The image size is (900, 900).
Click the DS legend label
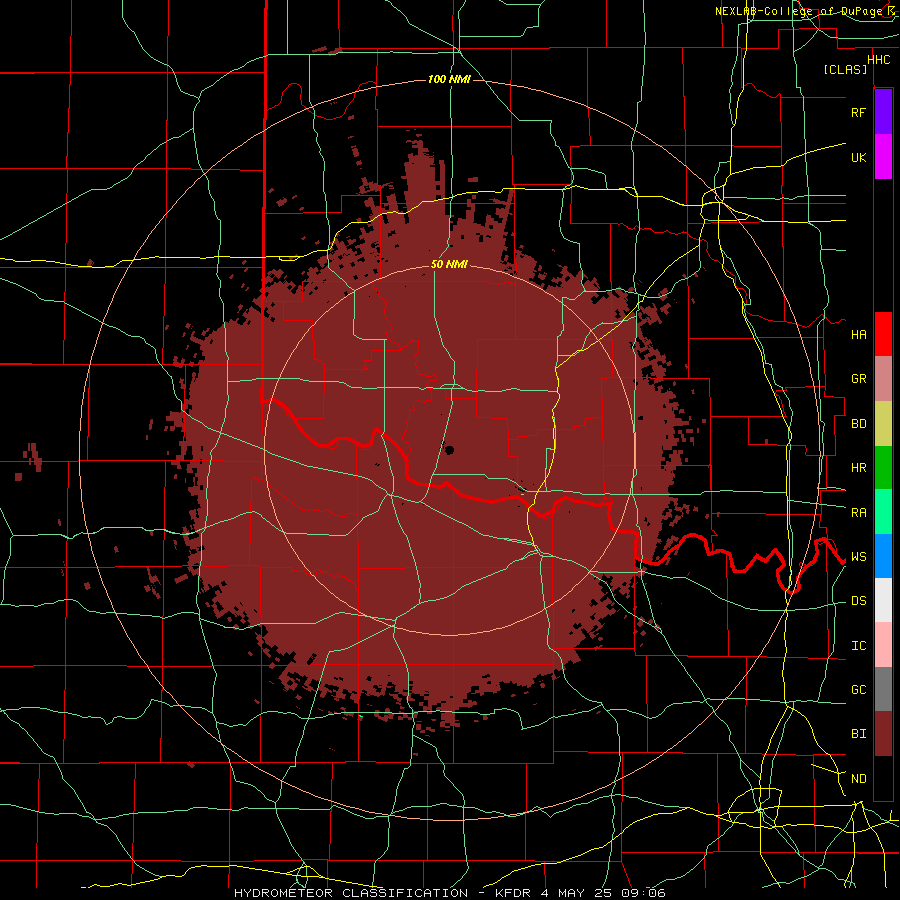(858, 600)
